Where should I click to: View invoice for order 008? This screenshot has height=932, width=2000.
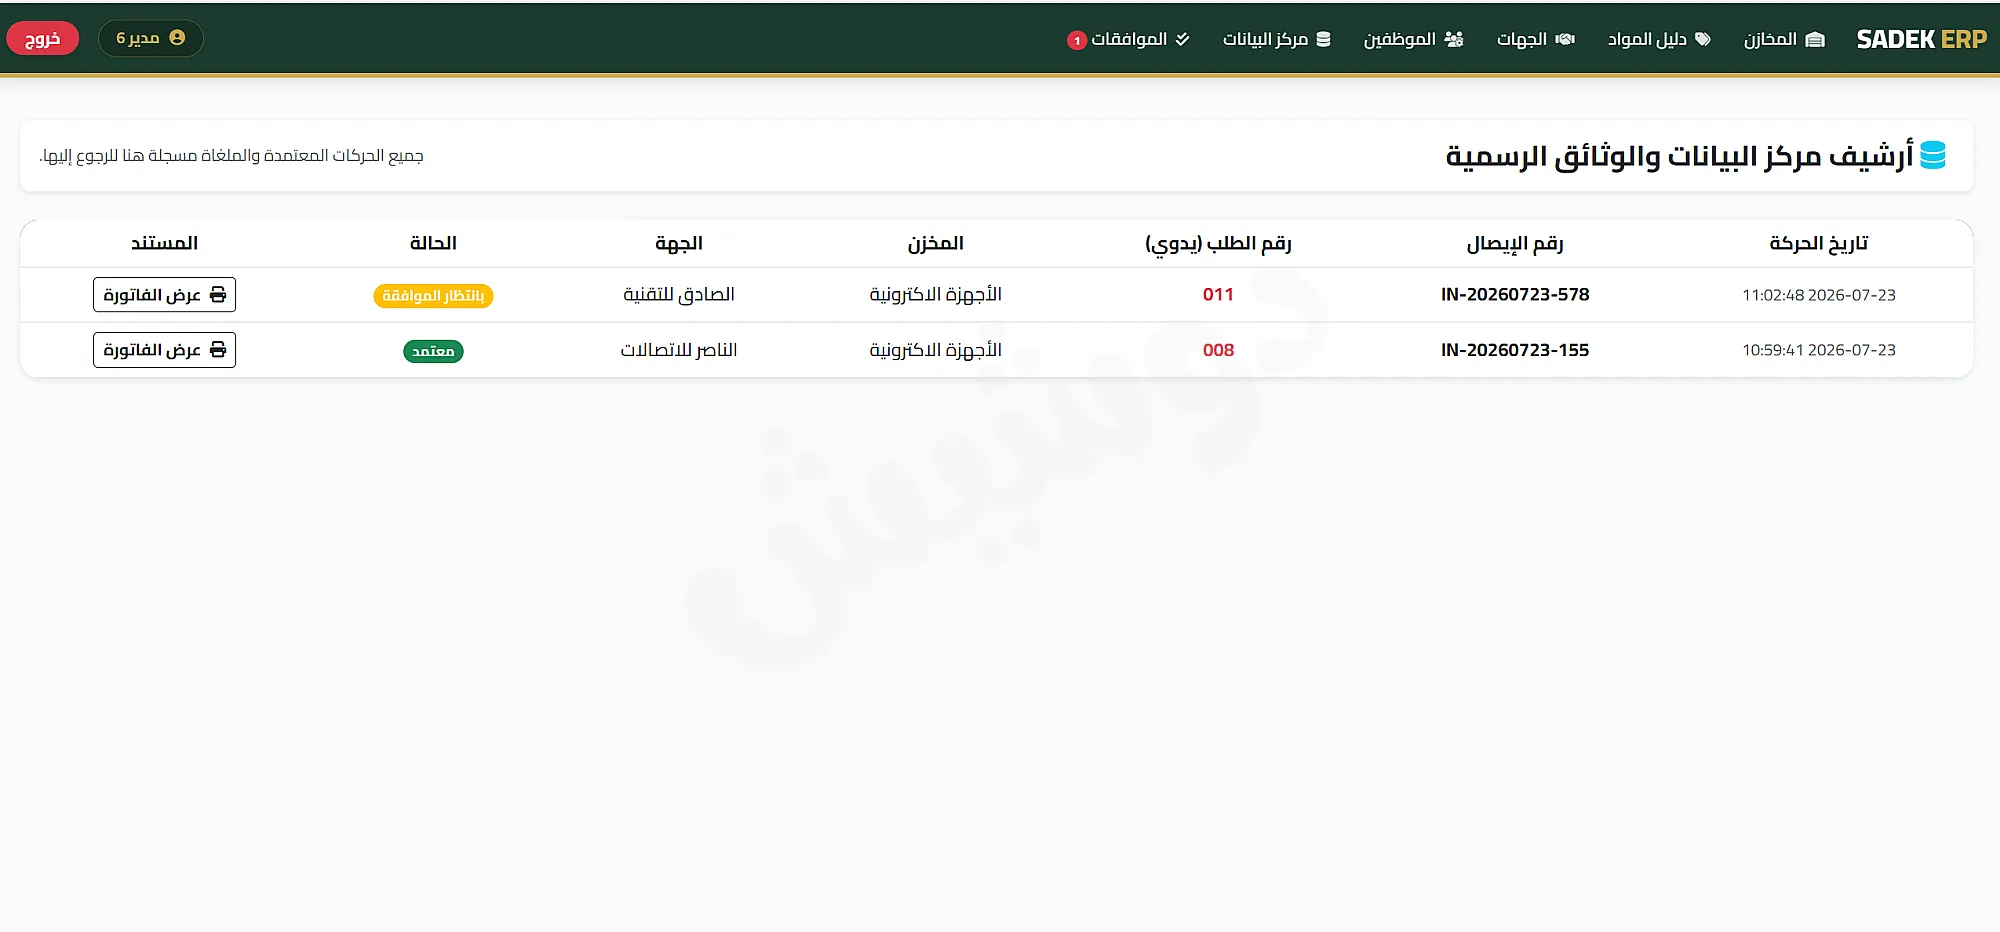click(x=164, y=350)
